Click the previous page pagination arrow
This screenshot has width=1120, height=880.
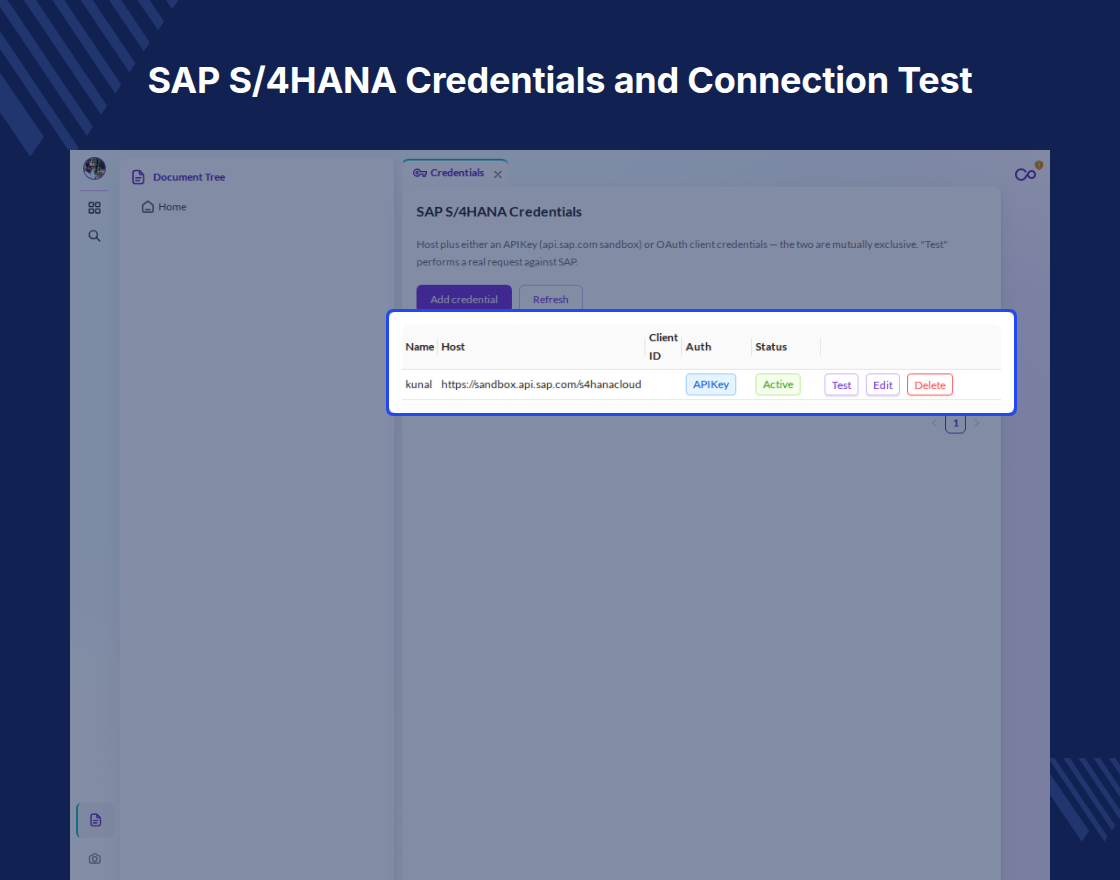[934, 423]
